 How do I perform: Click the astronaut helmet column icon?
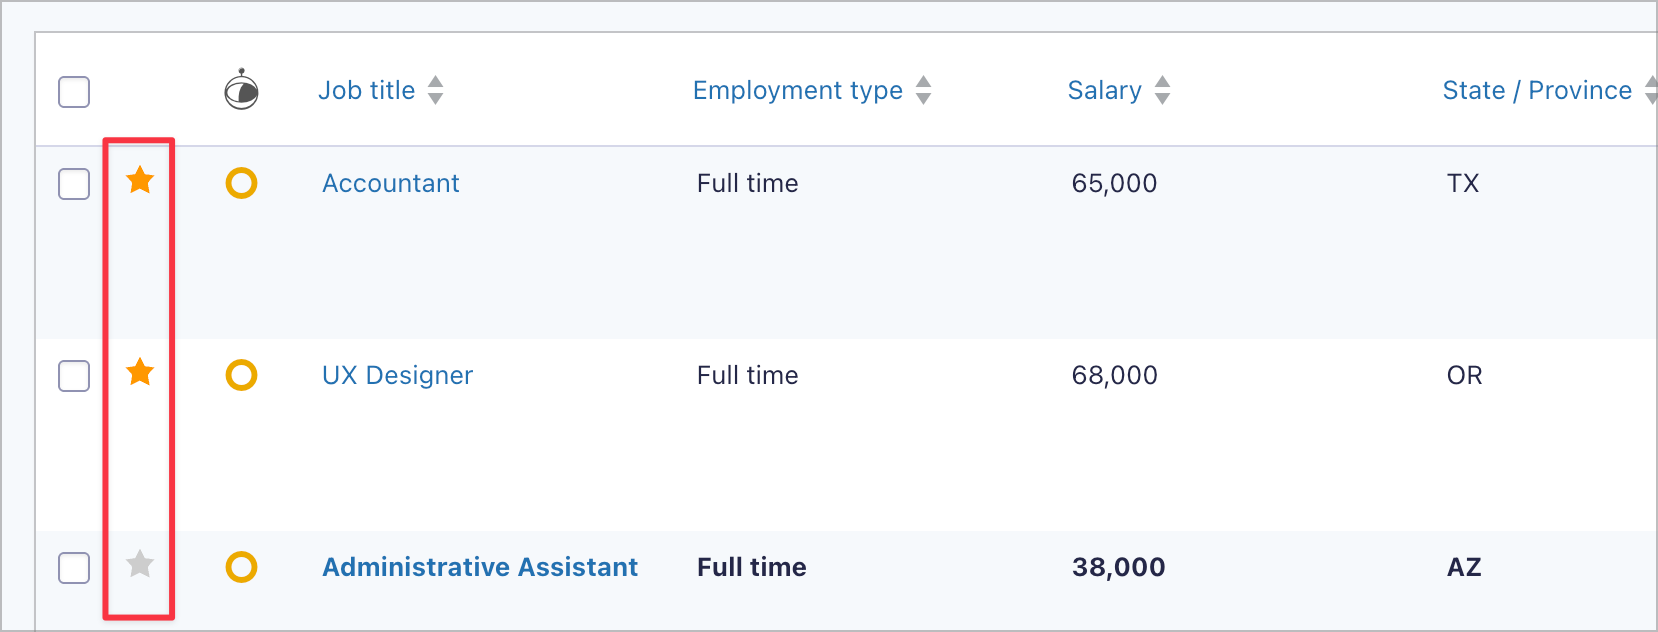tap(241, 90)
